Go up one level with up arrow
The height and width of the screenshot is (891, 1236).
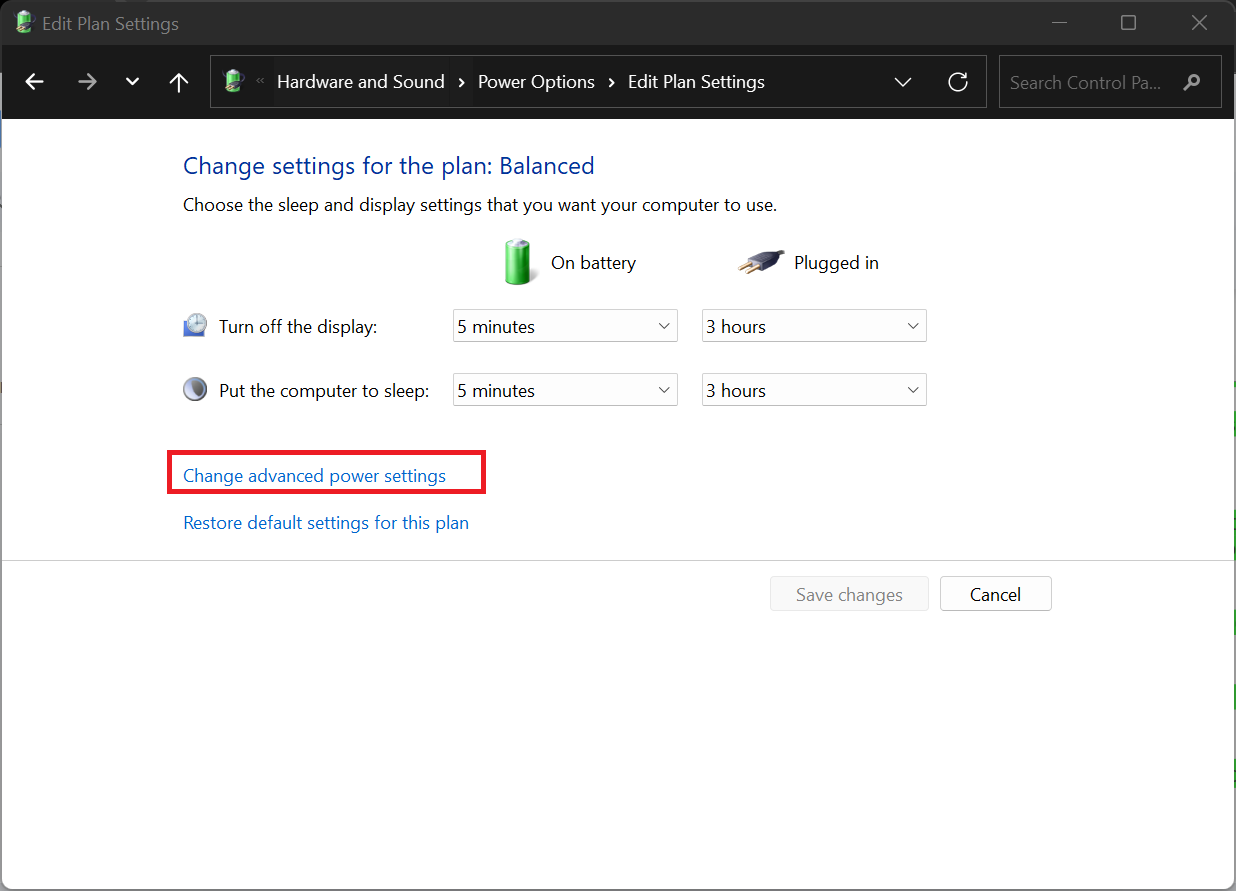(x=179, y=82)
